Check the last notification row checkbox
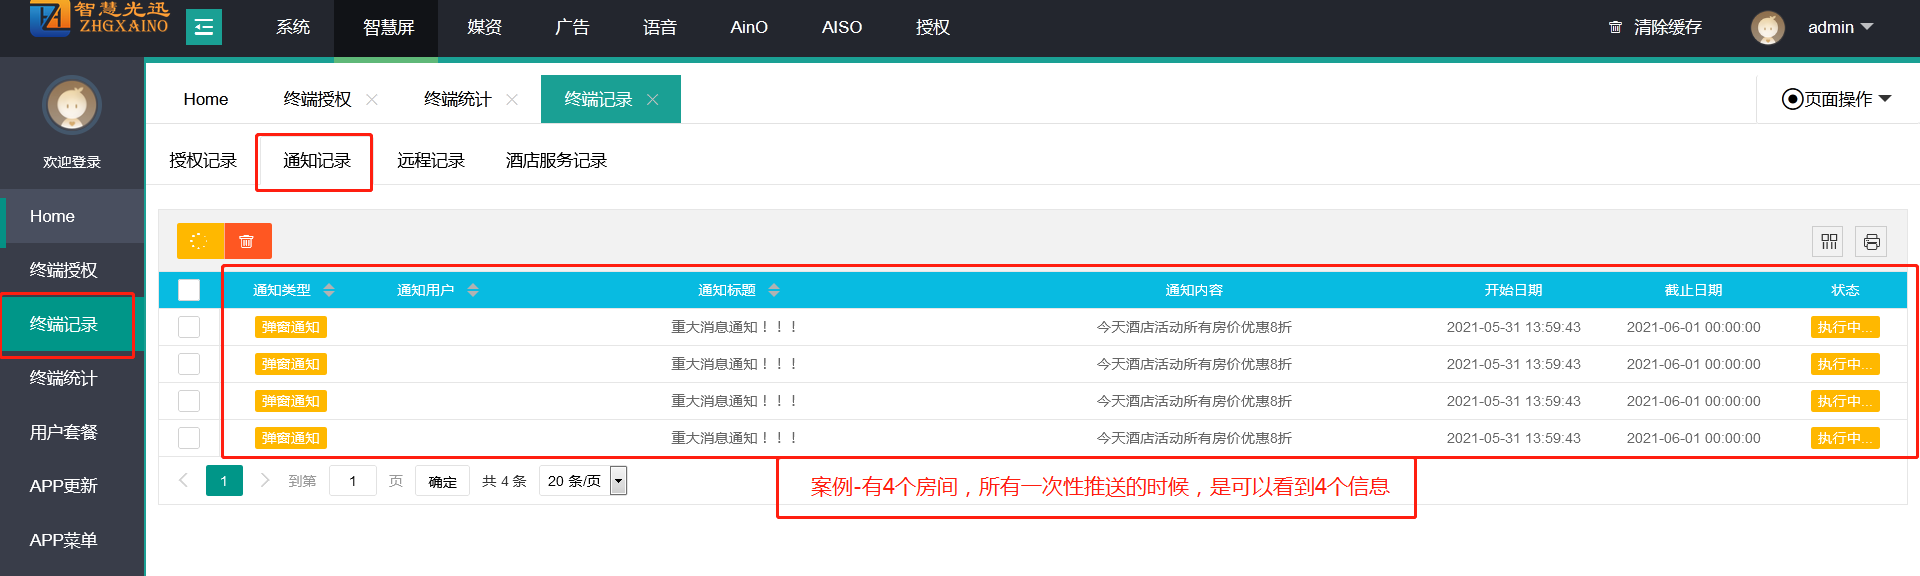Screen dimensions: 1920x576 pos(189,438)
